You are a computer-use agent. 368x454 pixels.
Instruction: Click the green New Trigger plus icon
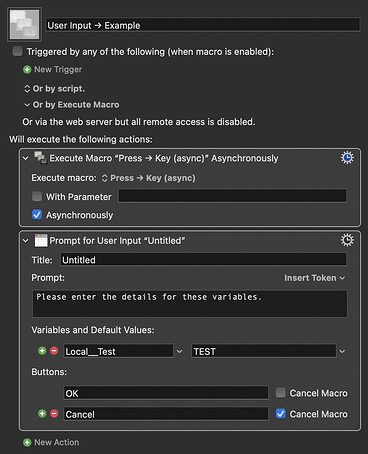(x=27, y=70)
